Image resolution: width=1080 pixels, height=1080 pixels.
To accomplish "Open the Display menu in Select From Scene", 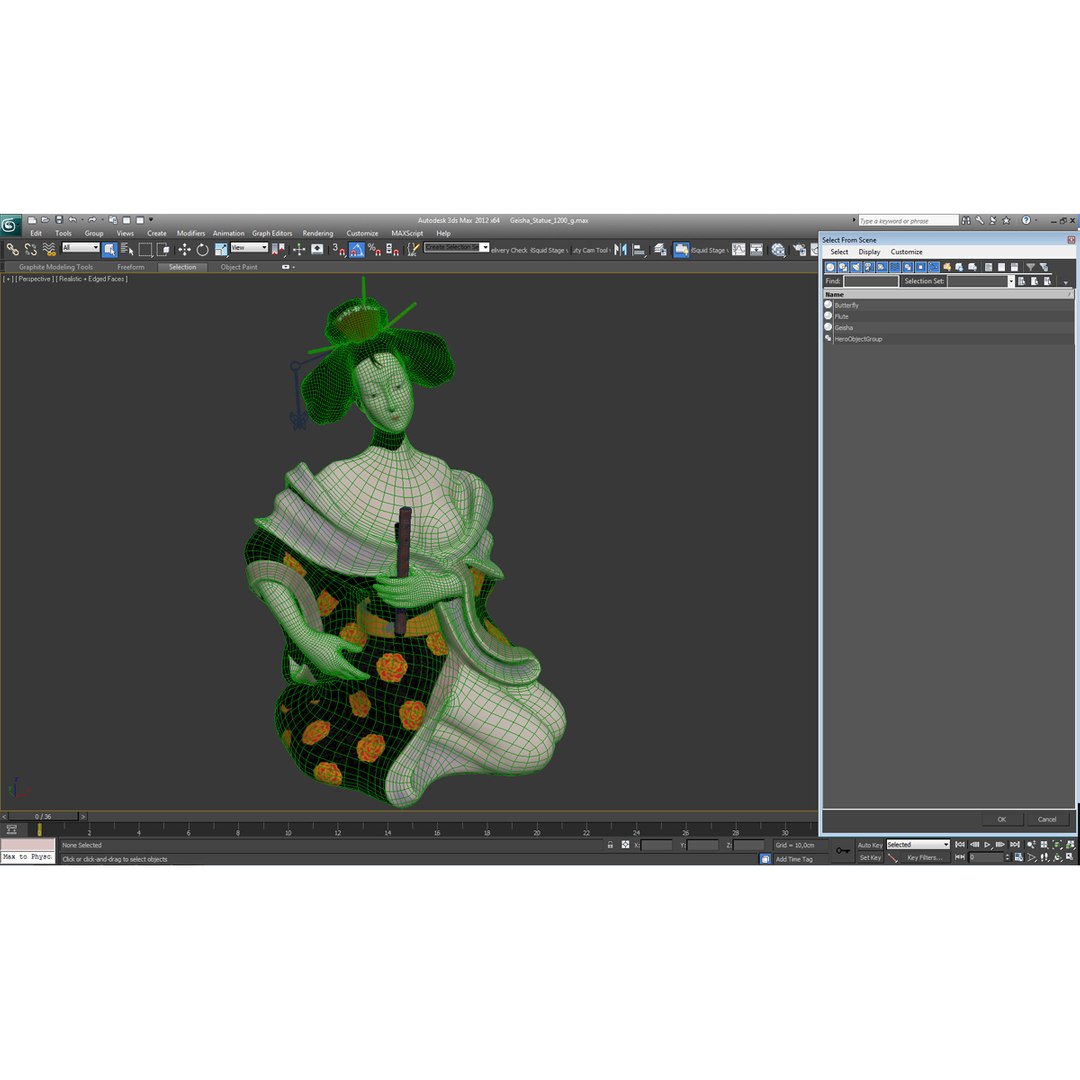I will 869,252.
